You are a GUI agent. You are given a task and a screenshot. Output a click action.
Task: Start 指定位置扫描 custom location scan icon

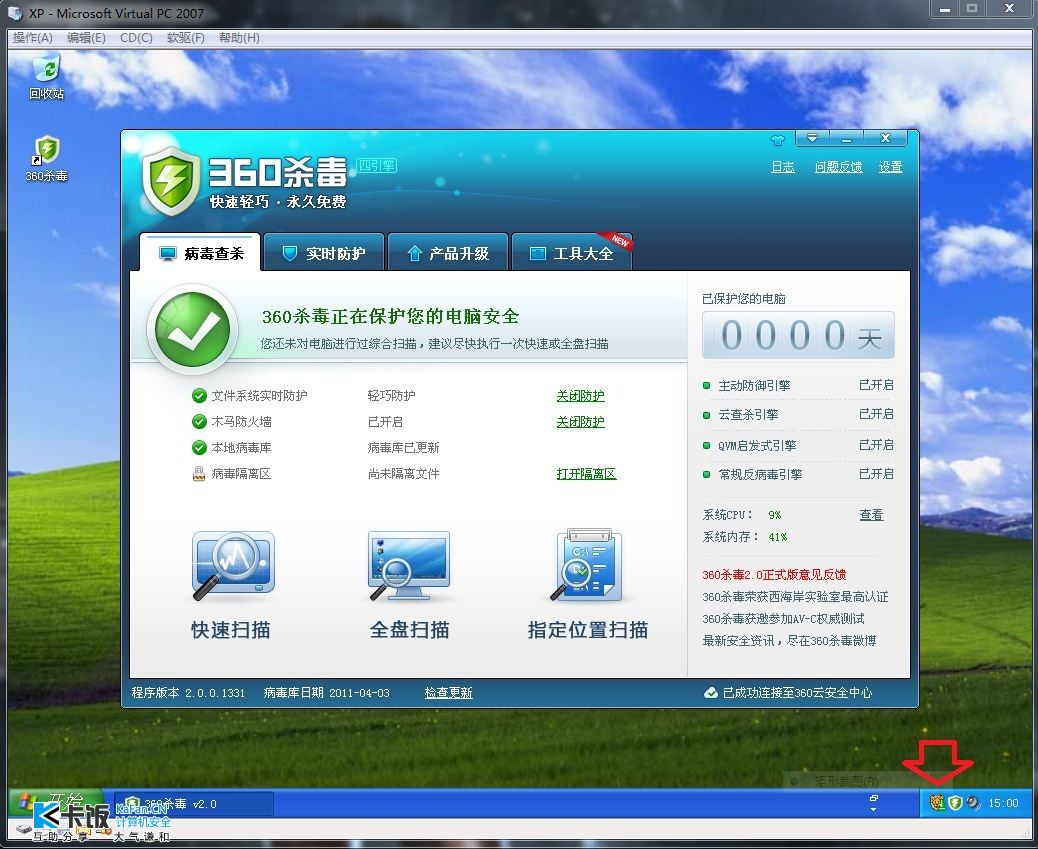pyautogui.click(x=587, y=565)
